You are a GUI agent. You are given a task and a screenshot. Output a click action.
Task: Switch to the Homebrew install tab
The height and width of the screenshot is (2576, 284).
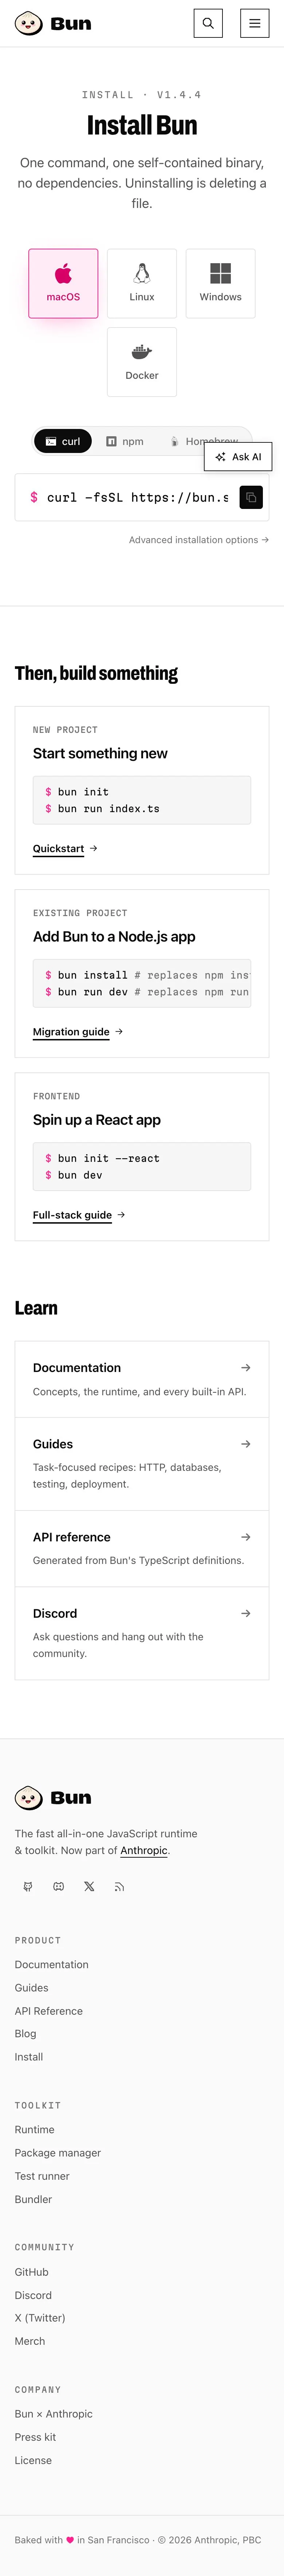(x=204, y=441)
